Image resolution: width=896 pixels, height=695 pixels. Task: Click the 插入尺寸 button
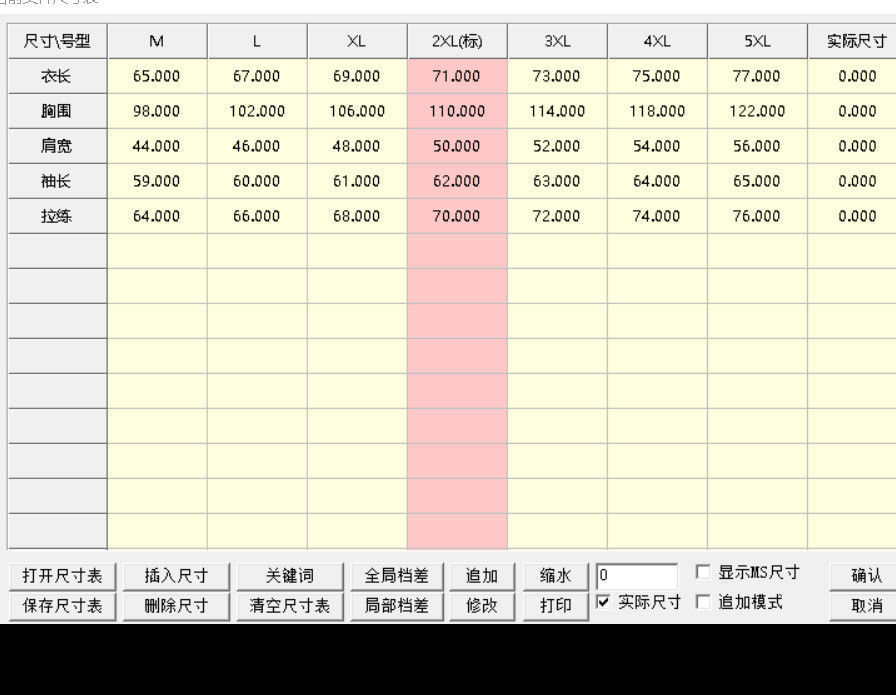[175, 575]
